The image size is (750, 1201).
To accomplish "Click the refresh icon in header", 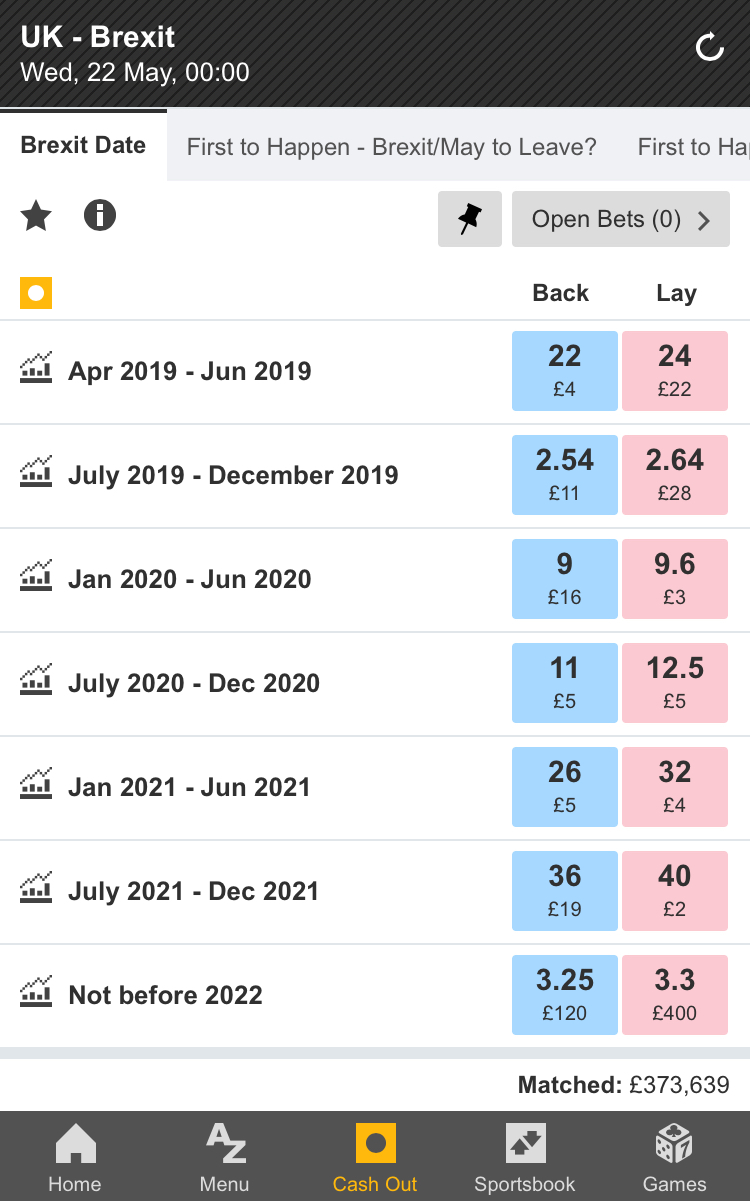I will [709, 47].
